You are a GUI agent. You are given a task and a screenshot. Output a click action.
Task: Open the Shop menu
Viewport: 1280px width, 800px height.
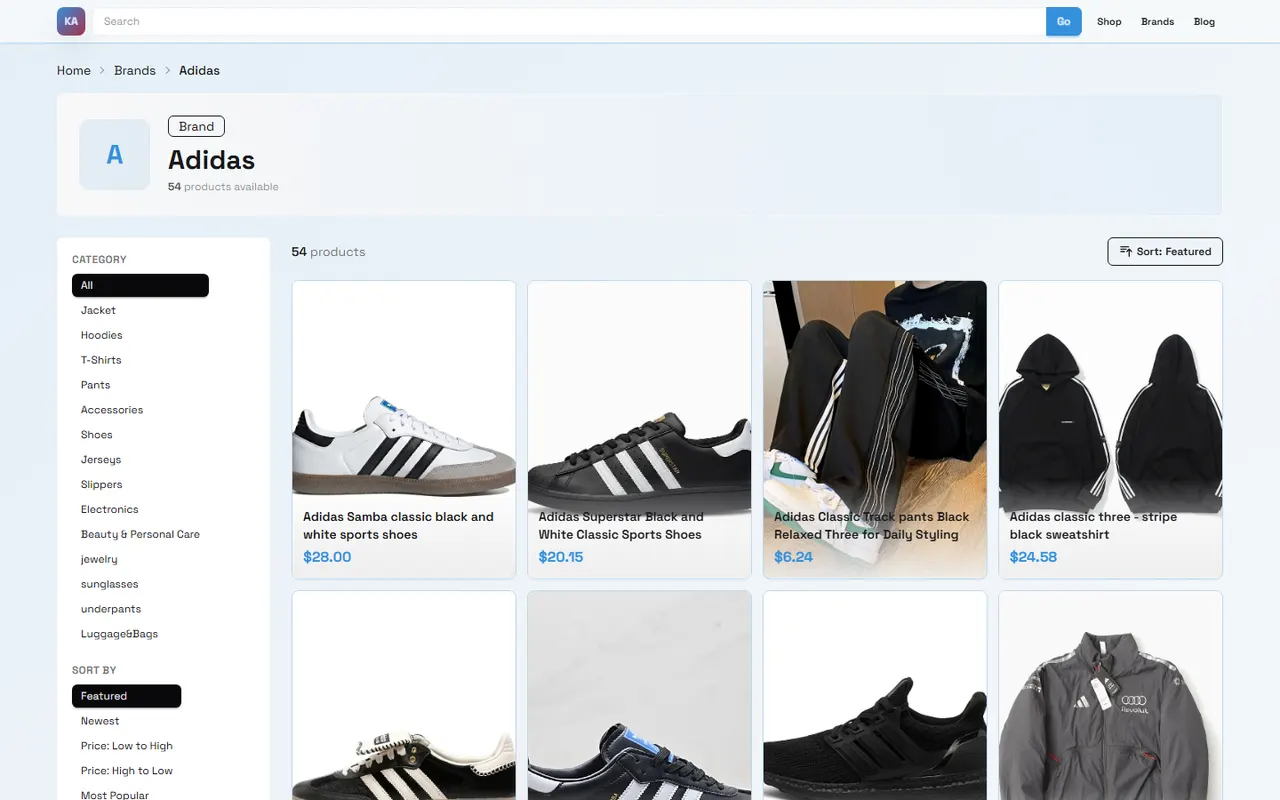coord(1109,21)
